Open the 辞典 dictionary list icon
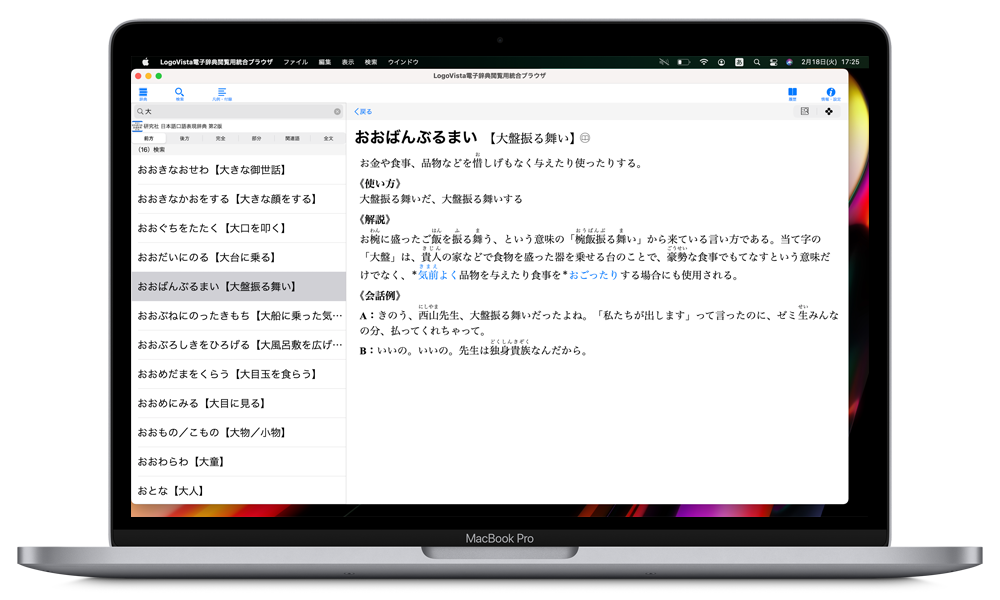Viewport: 1000px width, 600px height. (143, 94)
